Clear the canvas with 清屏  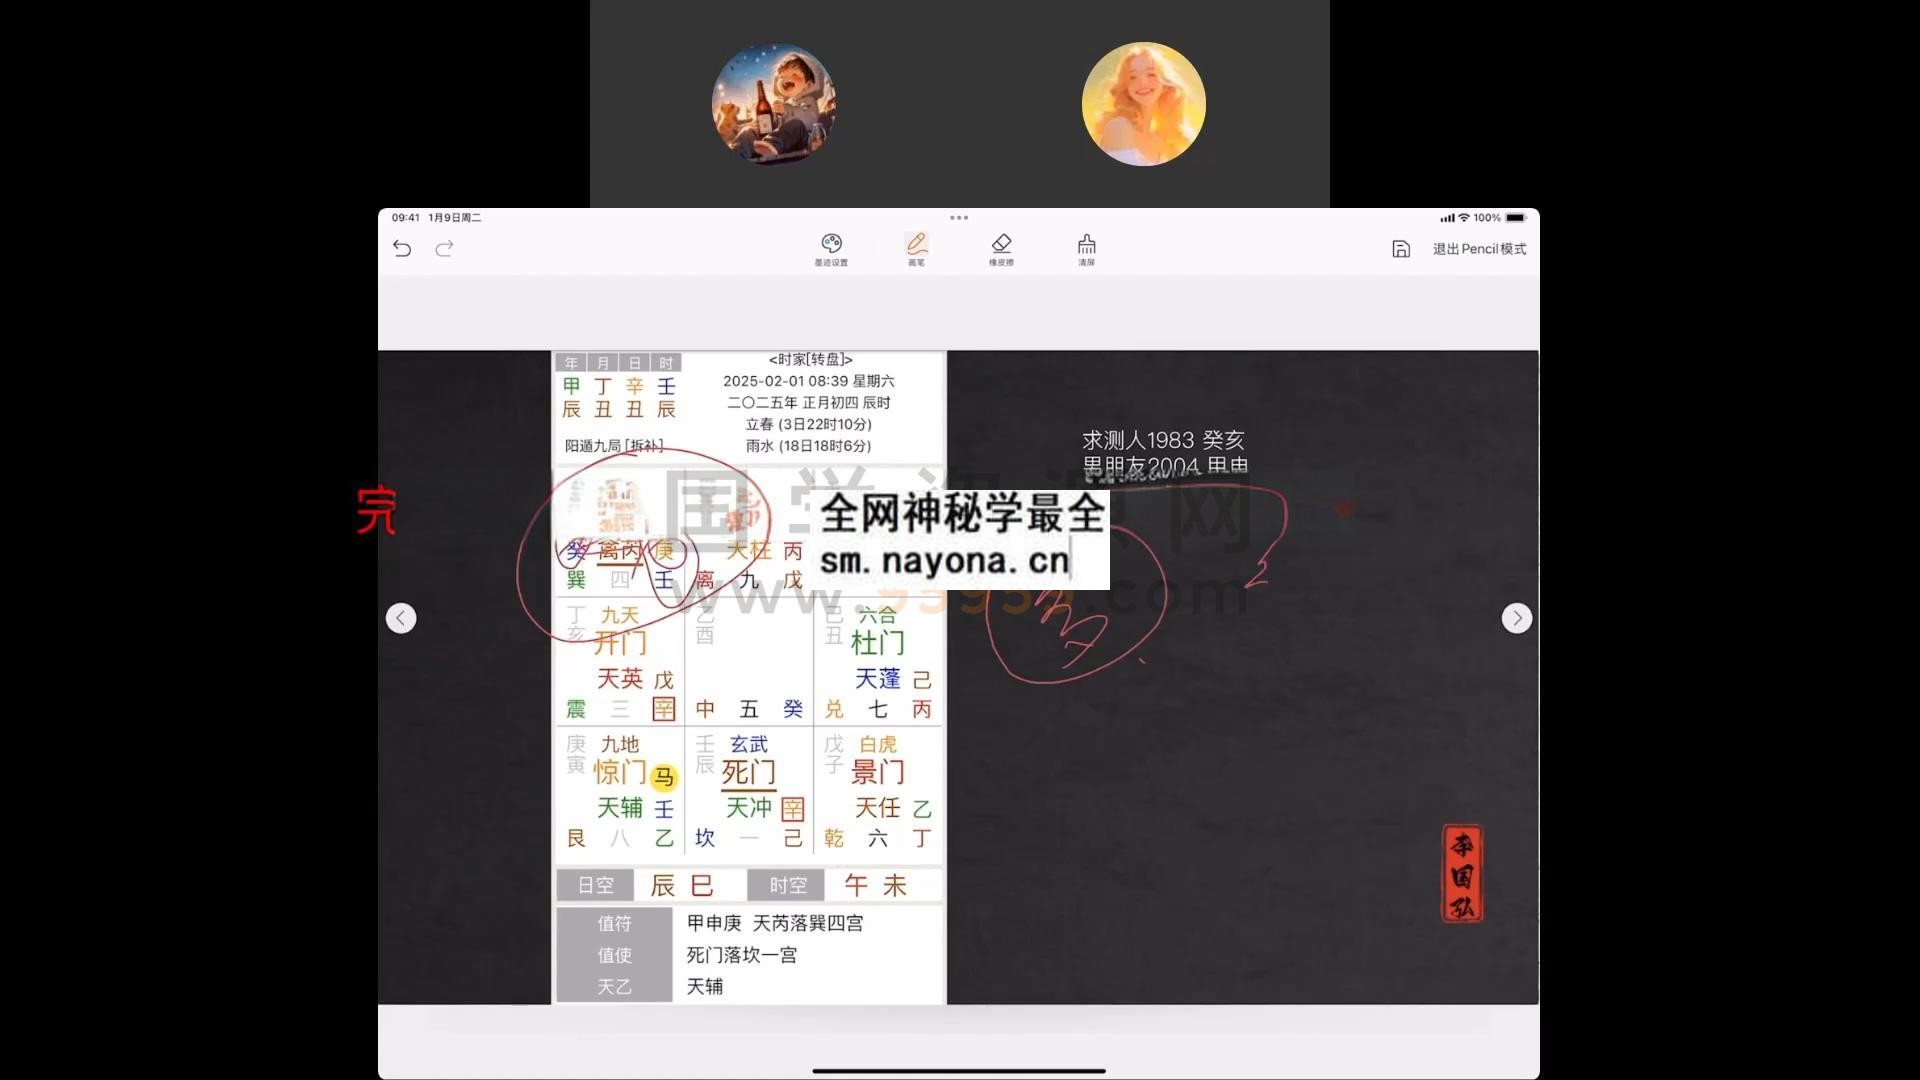(x=1086, y=249)
